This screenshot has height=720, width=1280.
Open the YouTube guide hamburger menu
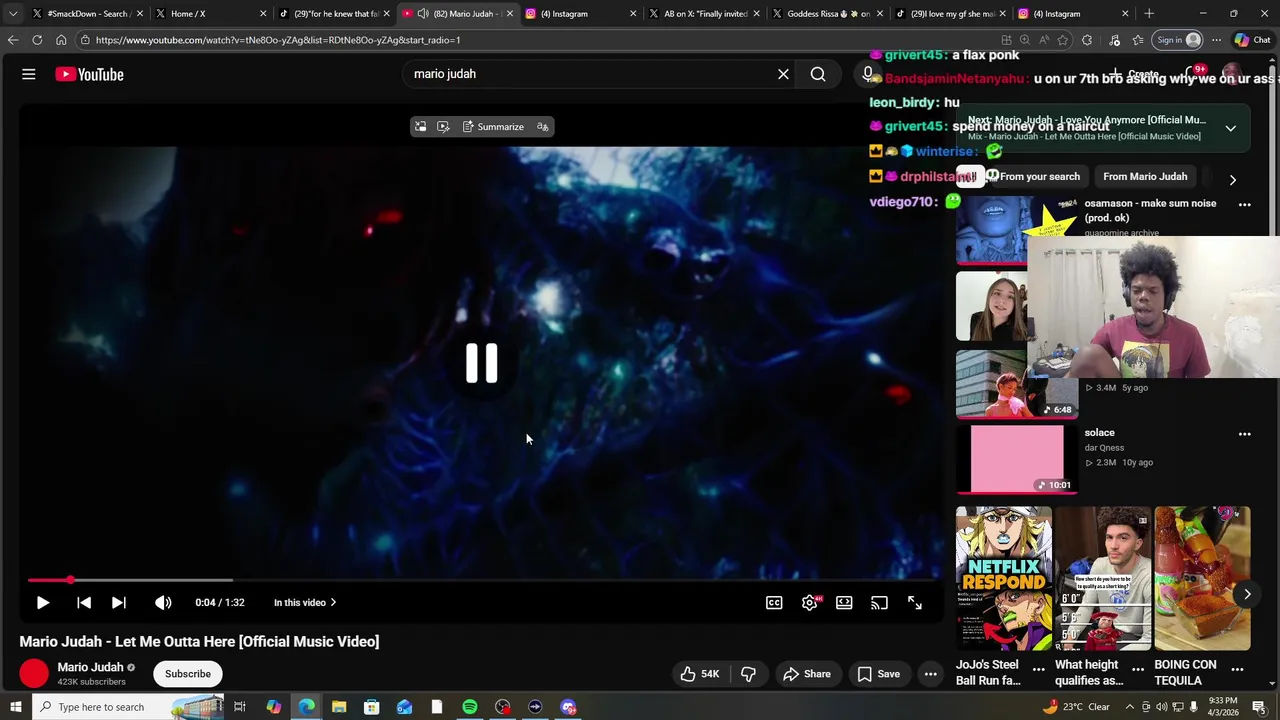[29, 74]
